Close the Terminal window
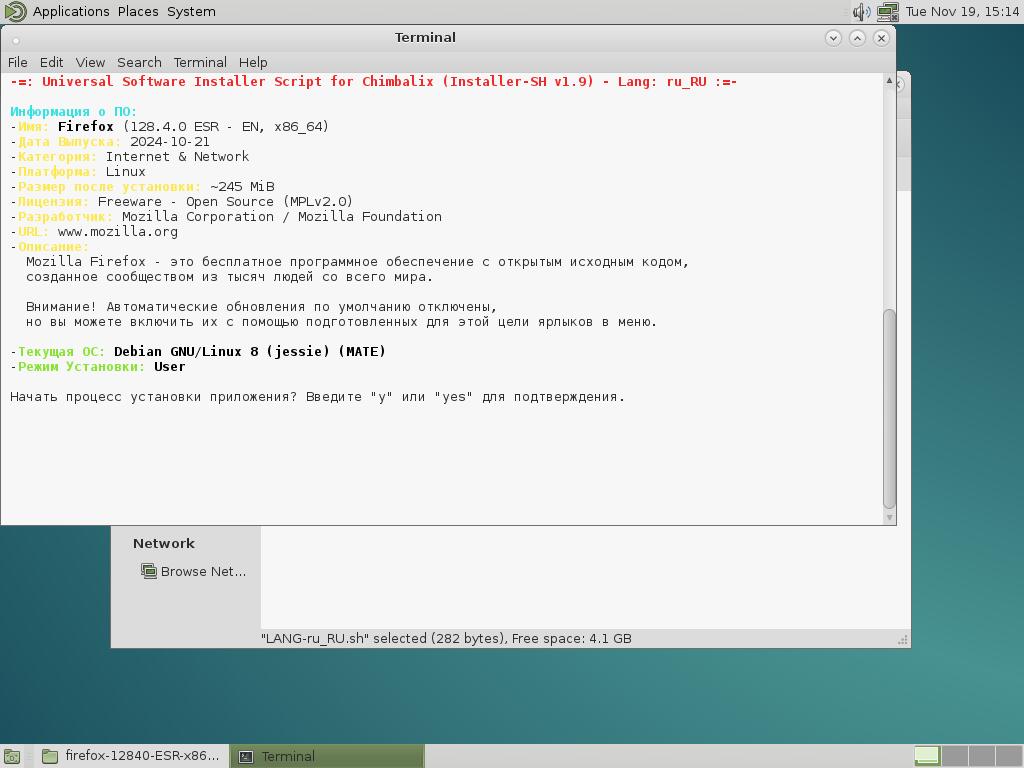Screen dimensions: 1024x768 pyautogui.click(x=881, y=38)
